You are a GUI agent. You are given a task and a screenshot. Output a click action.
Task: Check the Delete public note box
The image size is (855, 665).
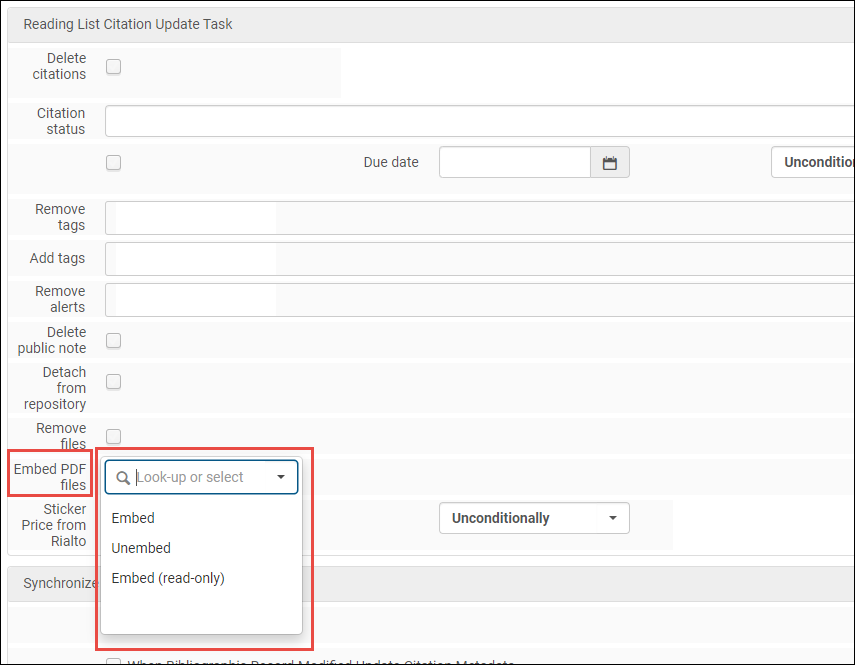pos(114,341)
